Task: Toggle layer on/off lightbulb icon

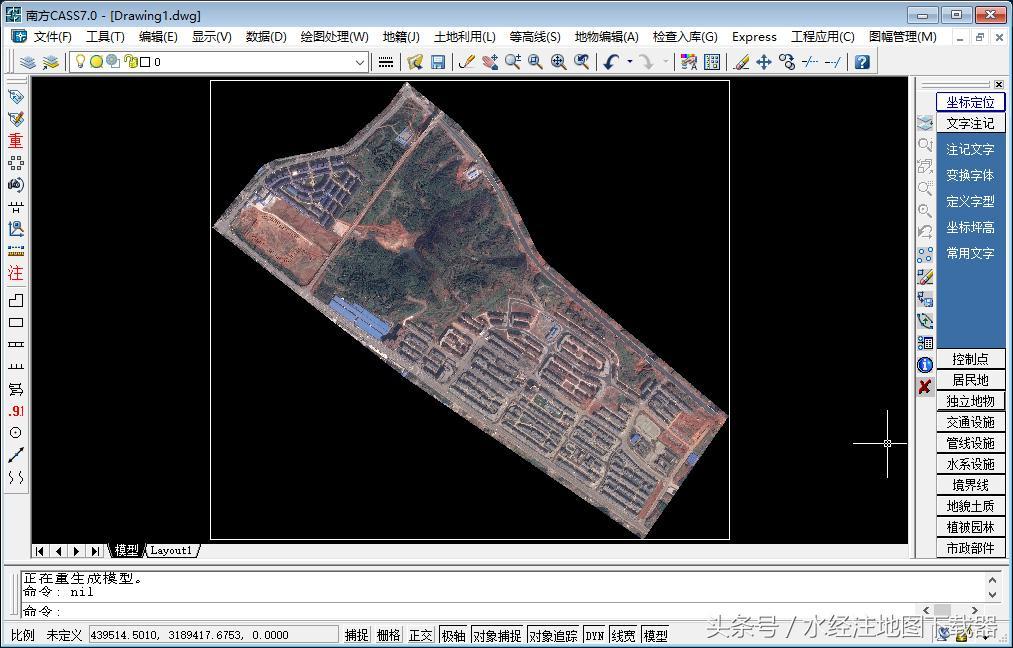Action: (x=80, y=61)
